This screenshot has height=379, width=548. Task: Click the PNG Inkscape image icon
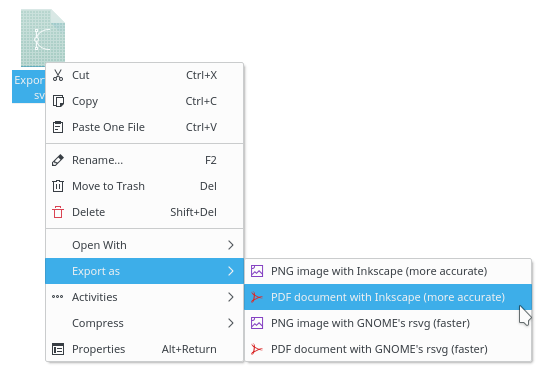coord(257,271)
